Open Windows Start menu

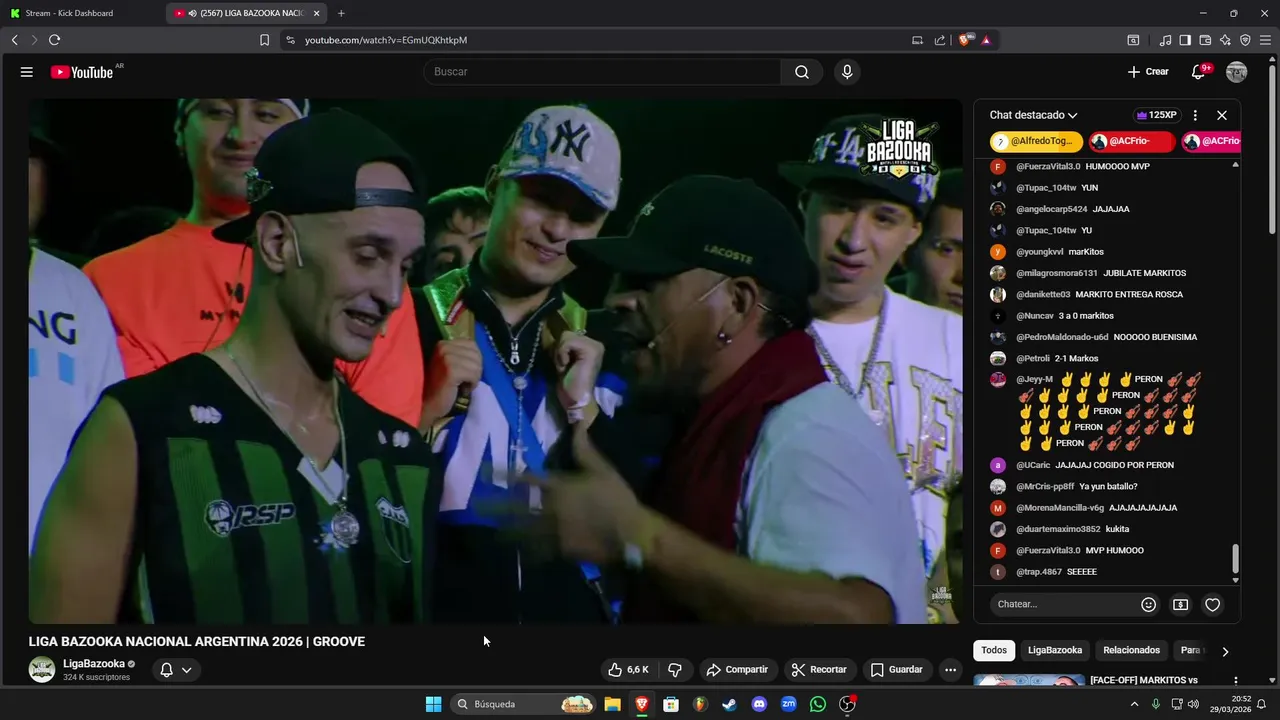pos(433,704)
